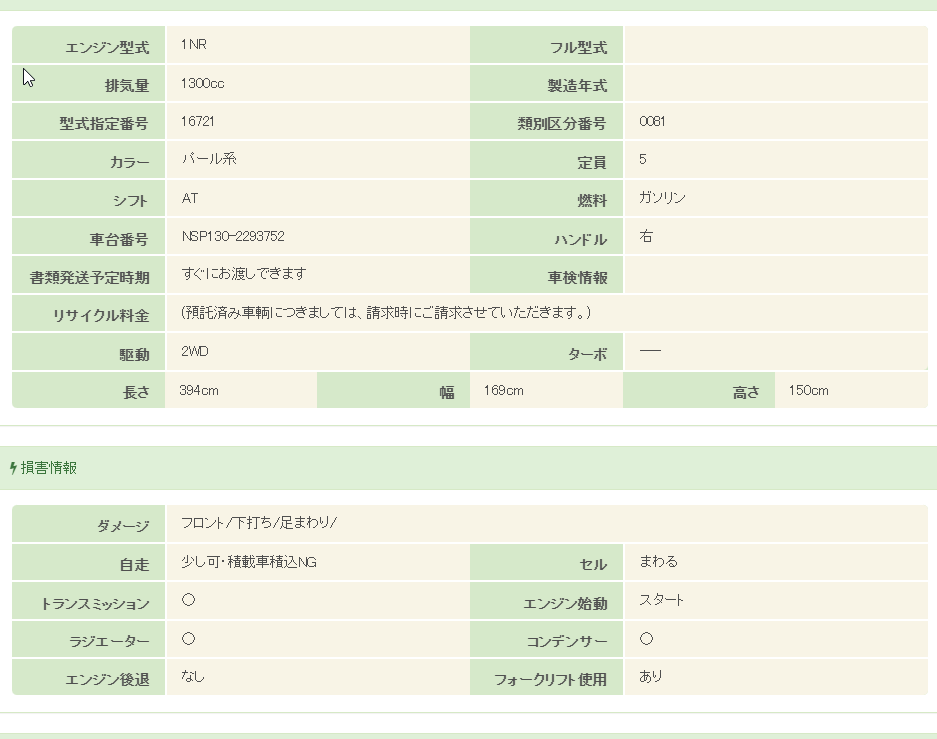Click the エンジン始動 value スタート
This screenshot has width=937, height=739.
click(x=662, y=600)
